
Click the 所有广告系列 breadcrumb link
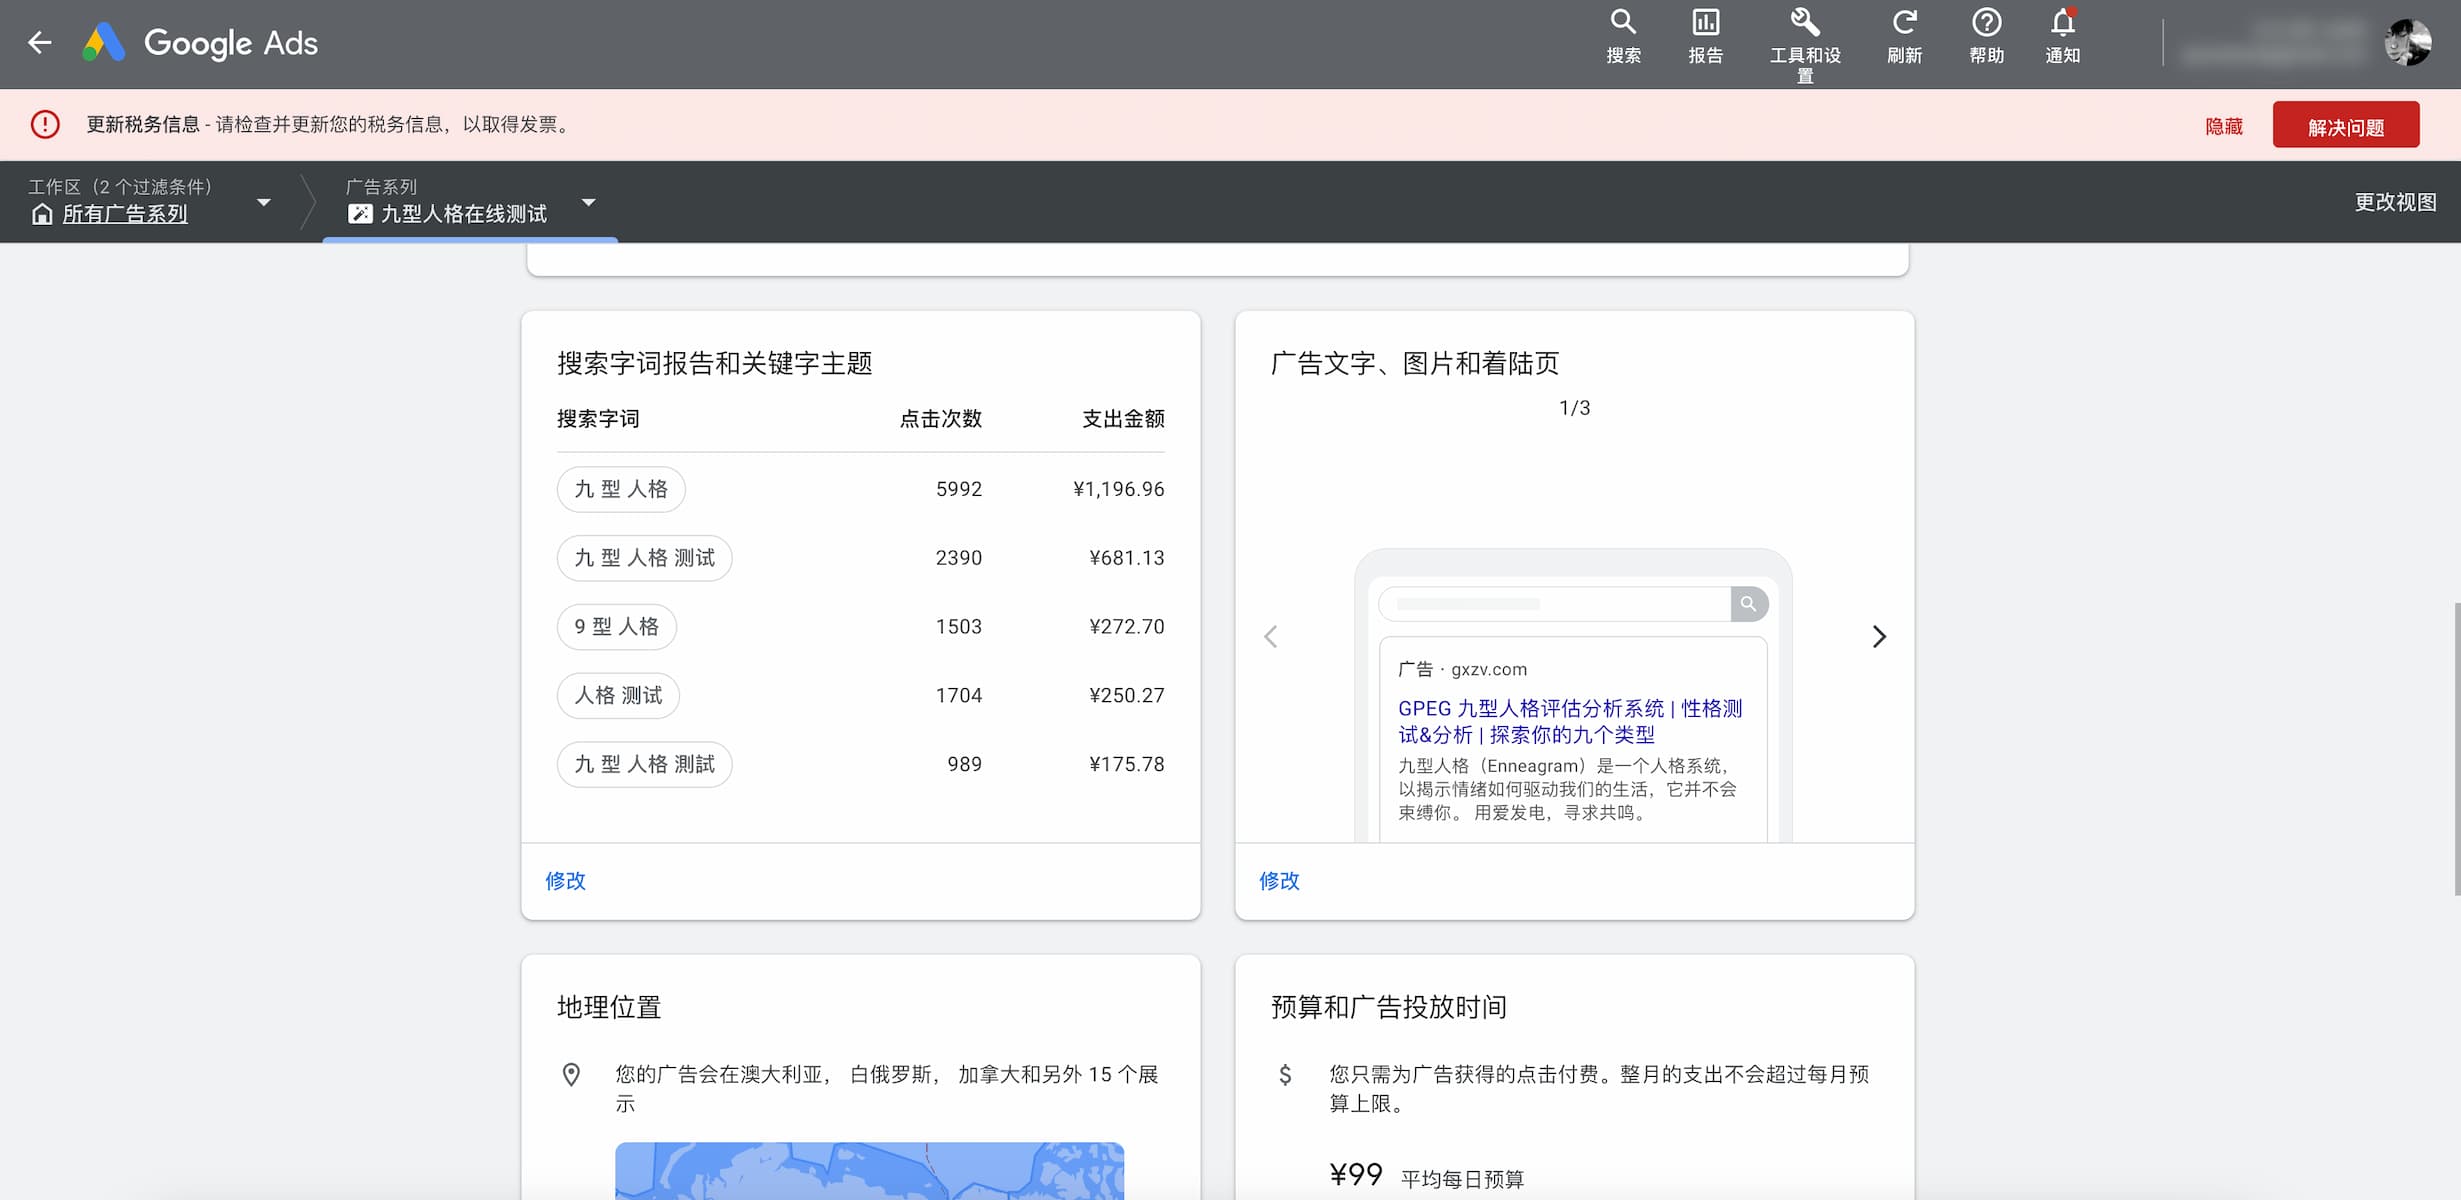125,214
